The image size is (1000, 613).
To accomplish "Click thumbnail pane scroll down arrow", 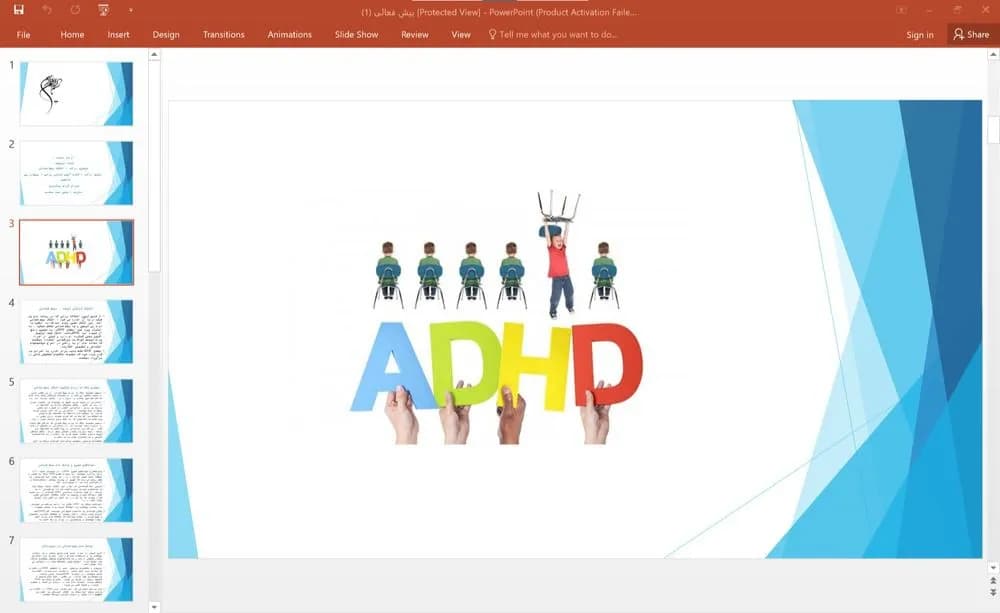I will [x=154, y=607].
